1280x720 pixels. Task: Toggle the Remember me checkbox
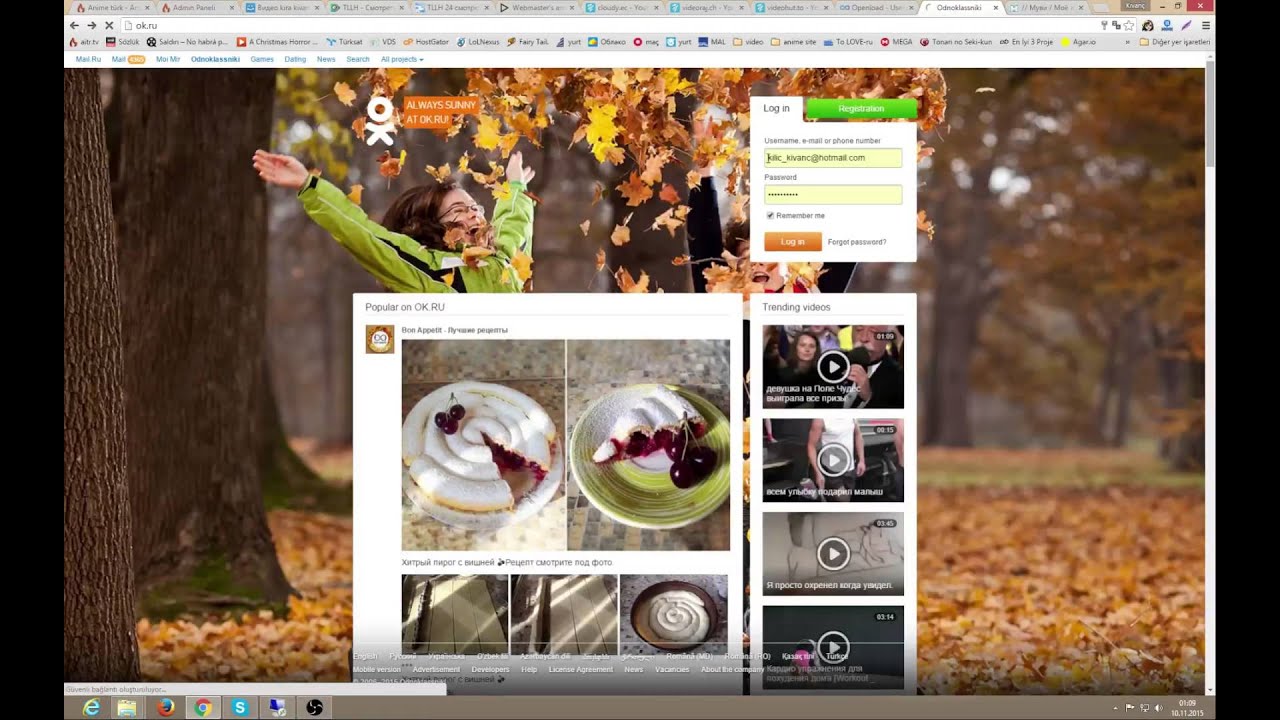(770, 215)
